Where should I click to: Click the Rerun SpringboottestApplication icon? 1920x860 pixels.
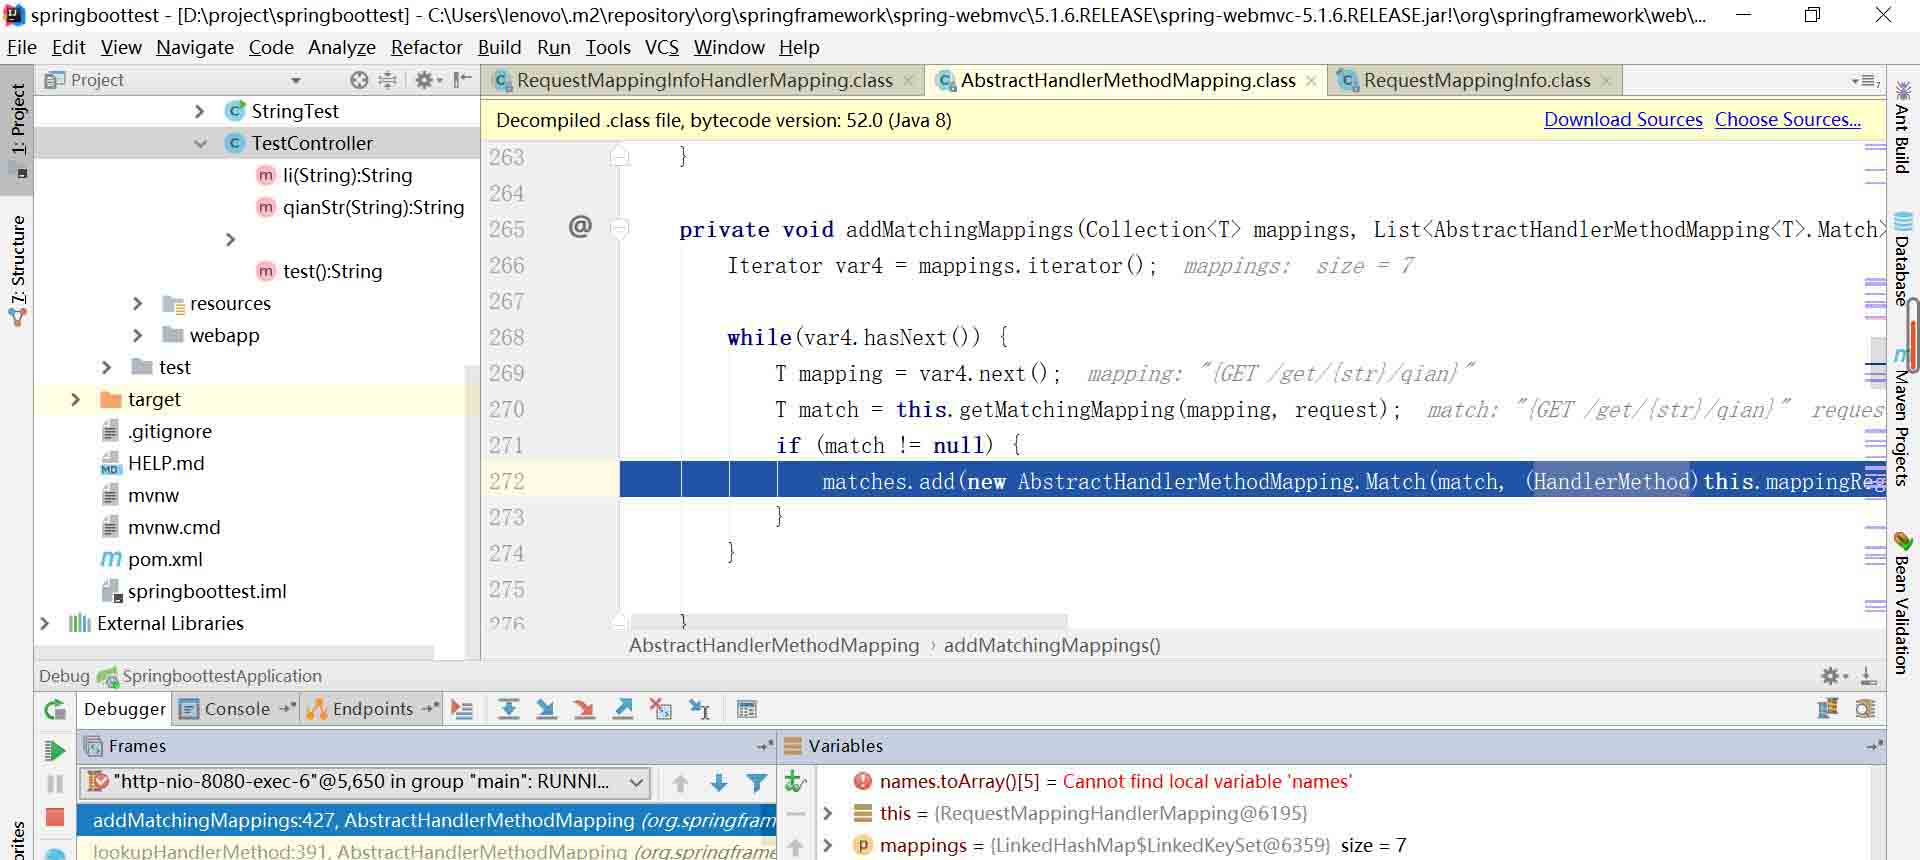pyautogui.click(x=54, y=710)
